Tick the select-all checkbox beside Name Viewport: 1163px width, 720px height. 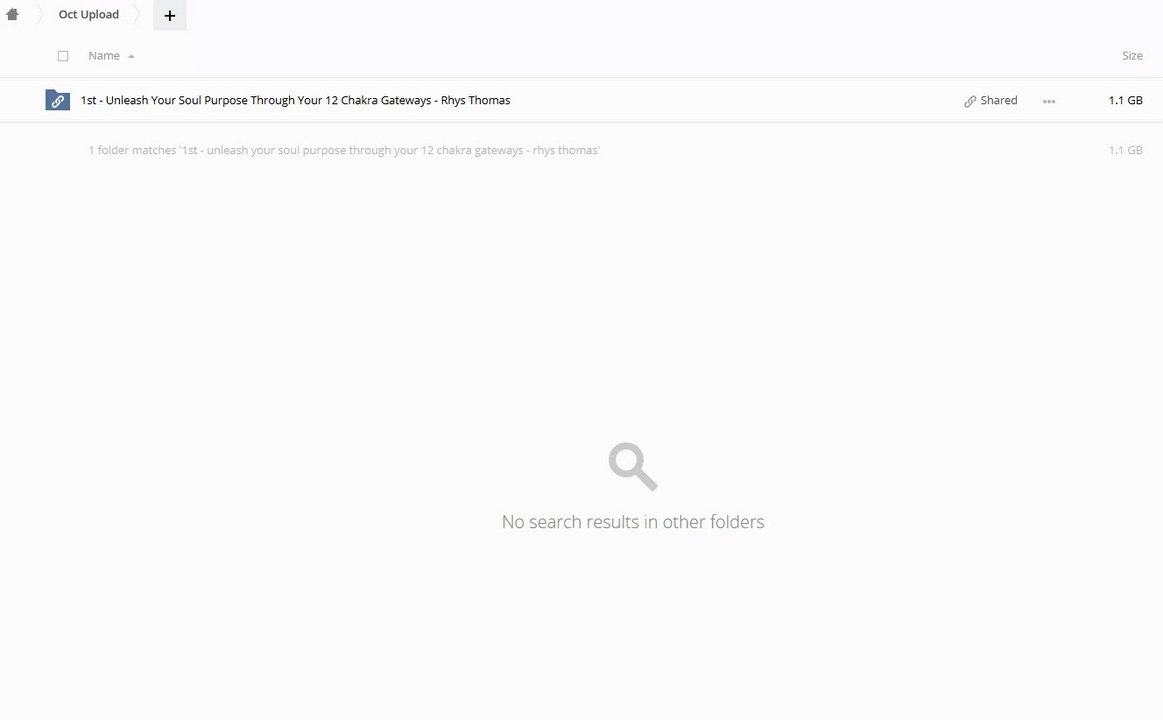pos(63,56)
